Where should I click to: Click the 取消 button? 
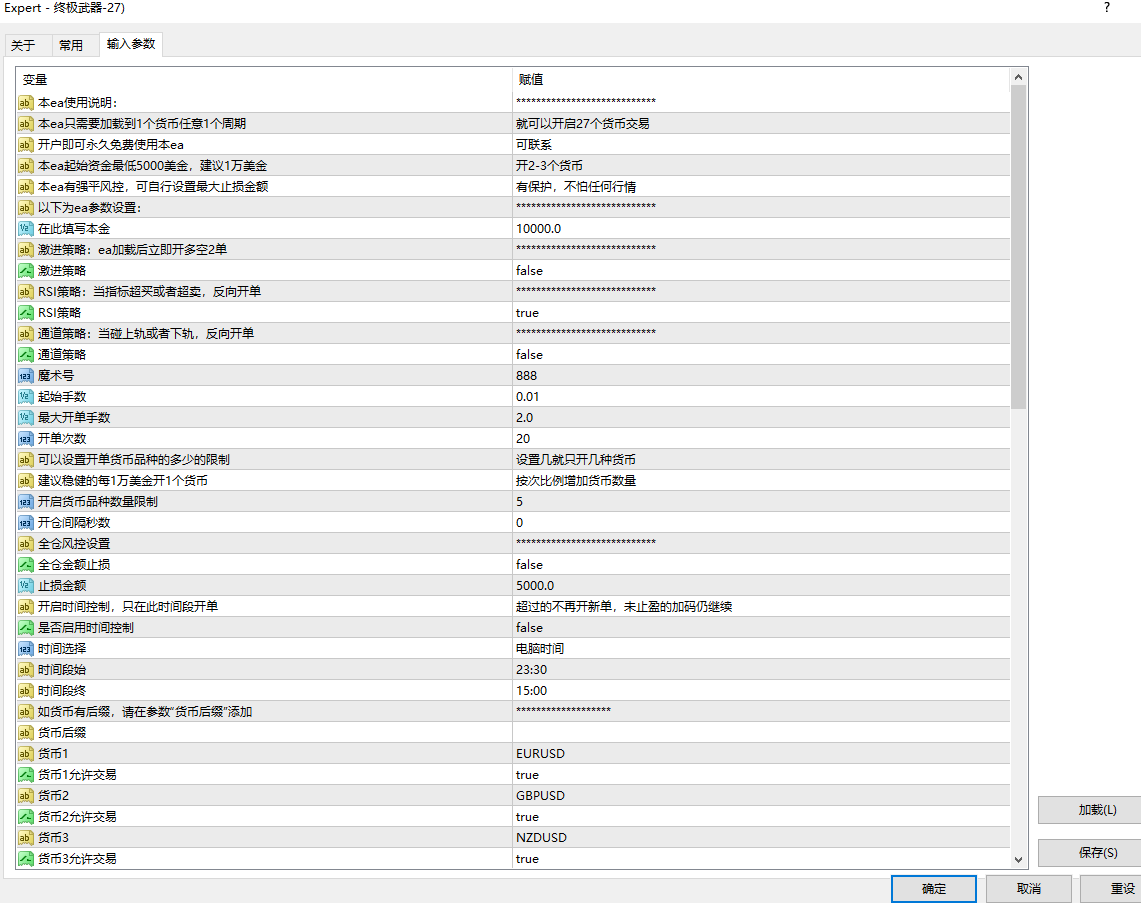click(1028, 888)
